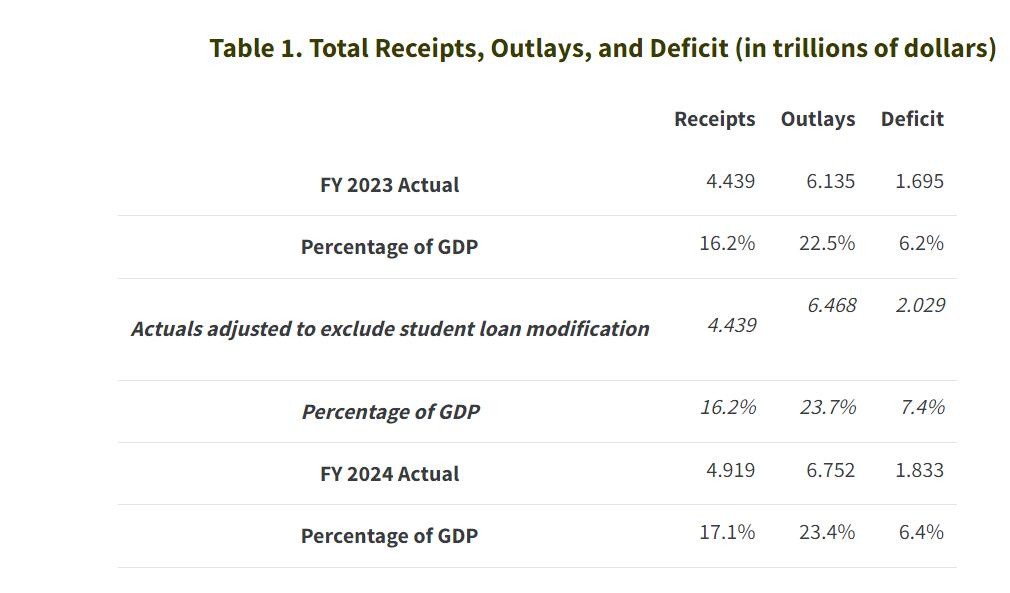Click the italic Percentage of GDP label

click(390, 412)
